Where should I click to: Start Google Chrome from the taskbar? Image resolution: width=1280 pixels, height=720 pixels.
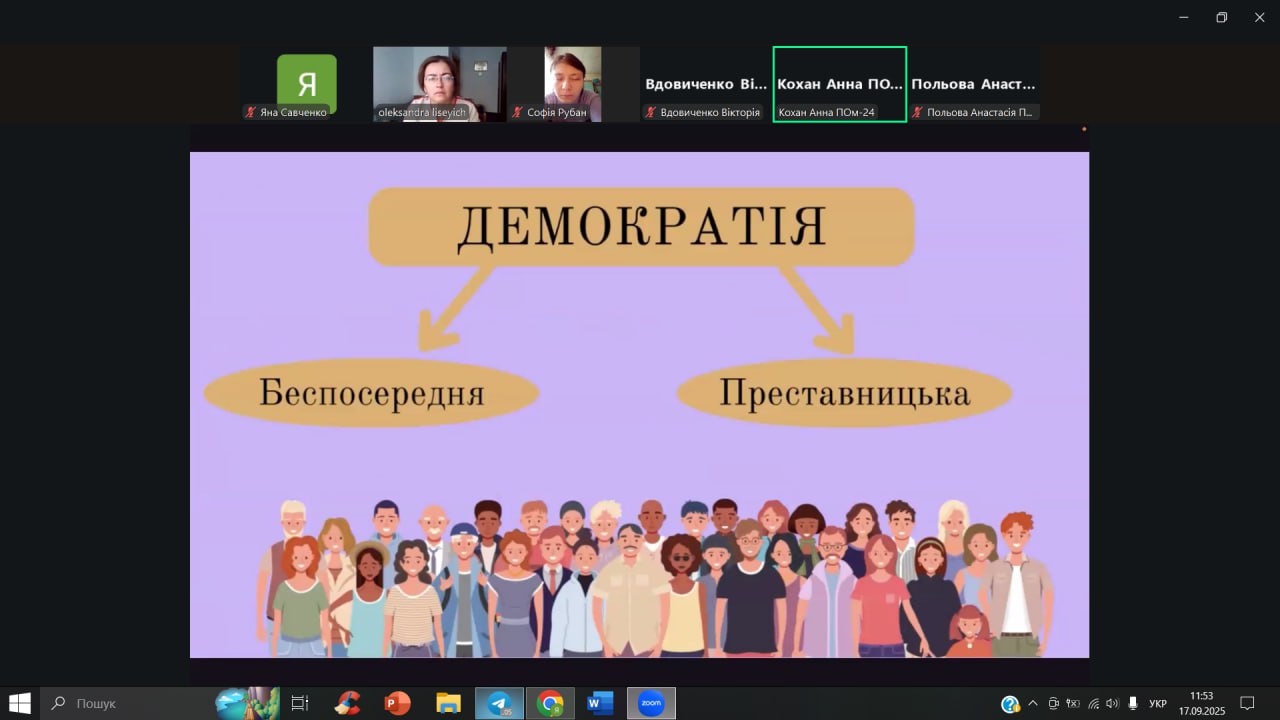(x=549, y=703)
